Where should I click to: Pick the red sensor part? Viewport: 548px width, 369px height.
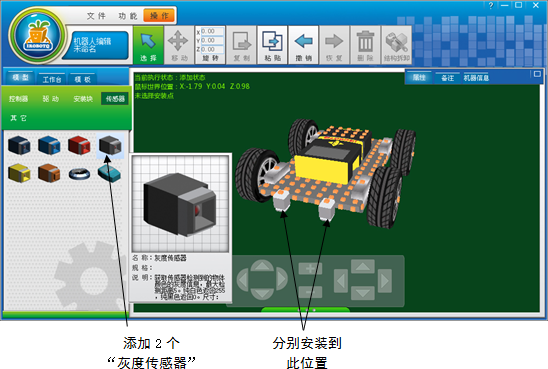click(x=79, y=145)
